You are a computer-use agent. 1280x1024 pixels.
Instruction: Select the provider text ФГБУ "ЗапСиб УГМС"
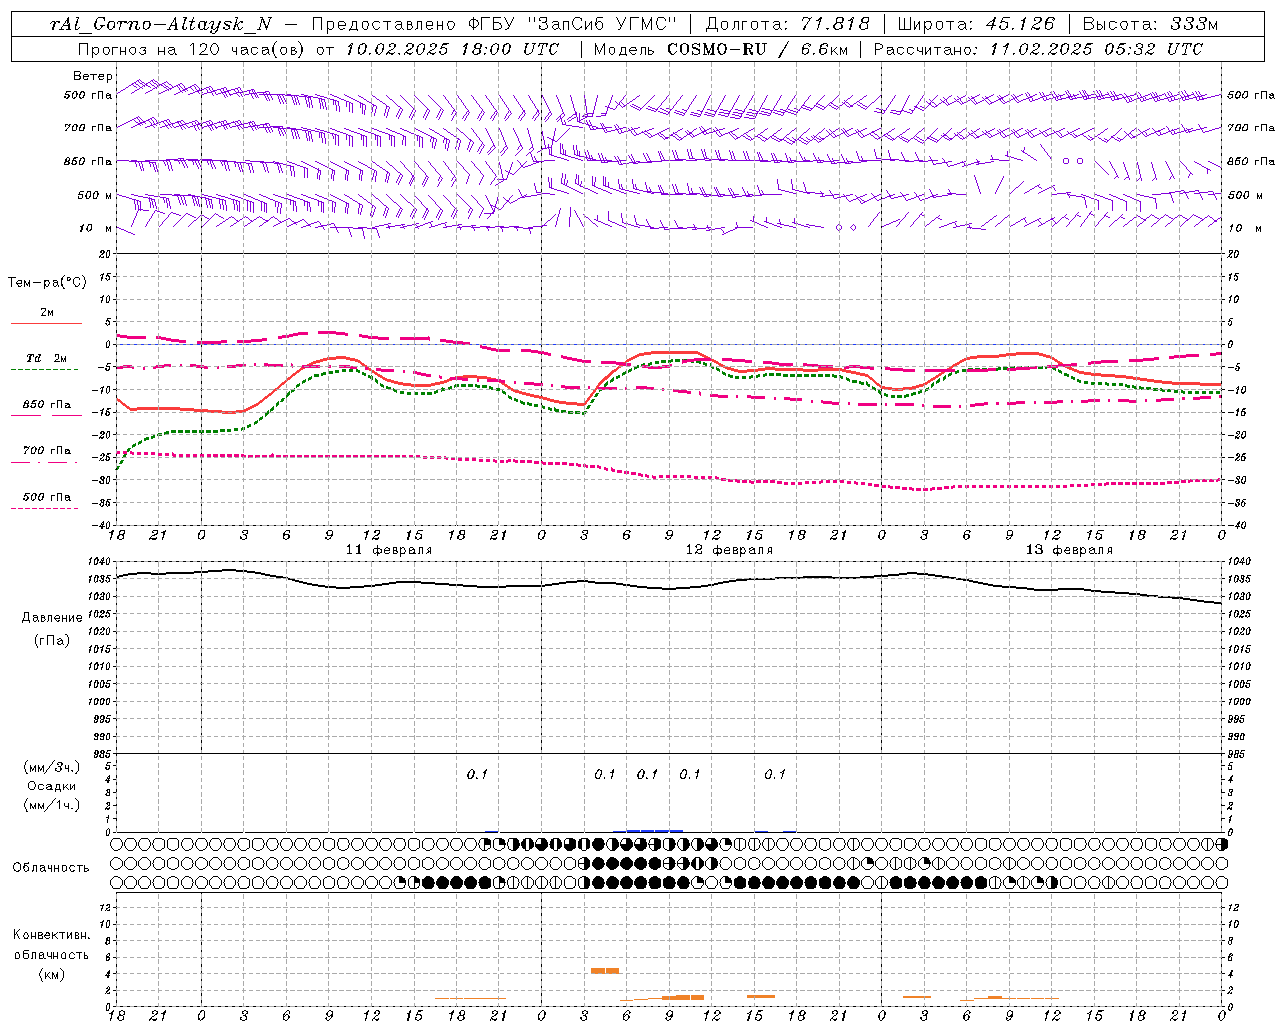pos(573,24)
